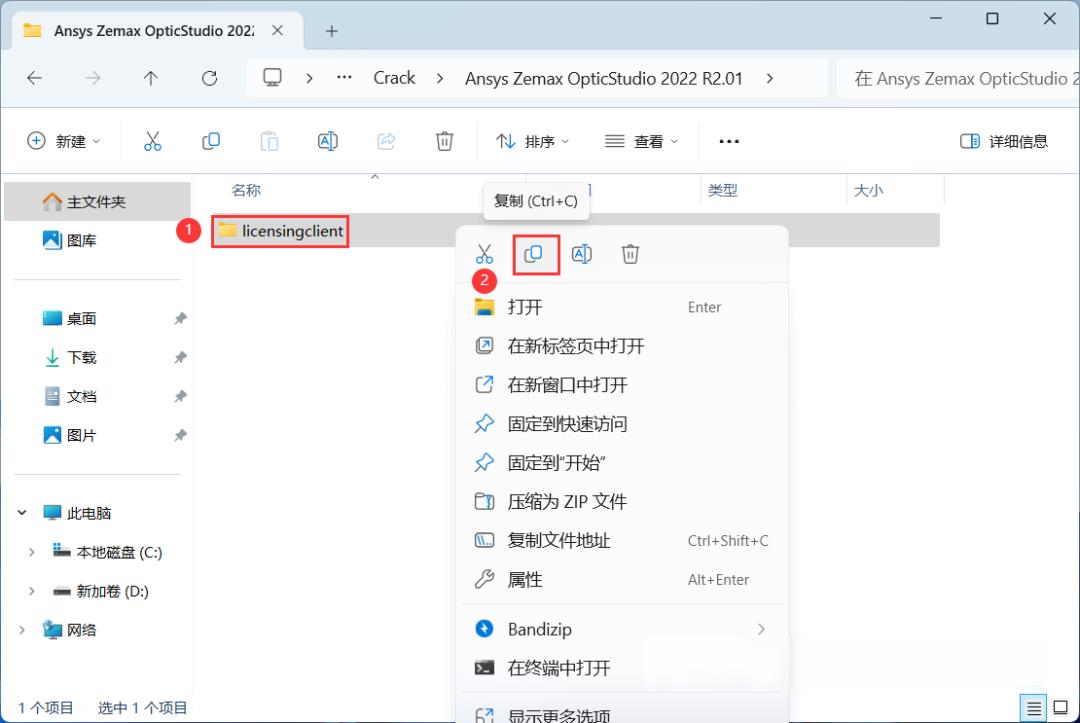Screen dimensions: 1080x723
Task: Open the 查看 view dropdown
Action: 641,141
